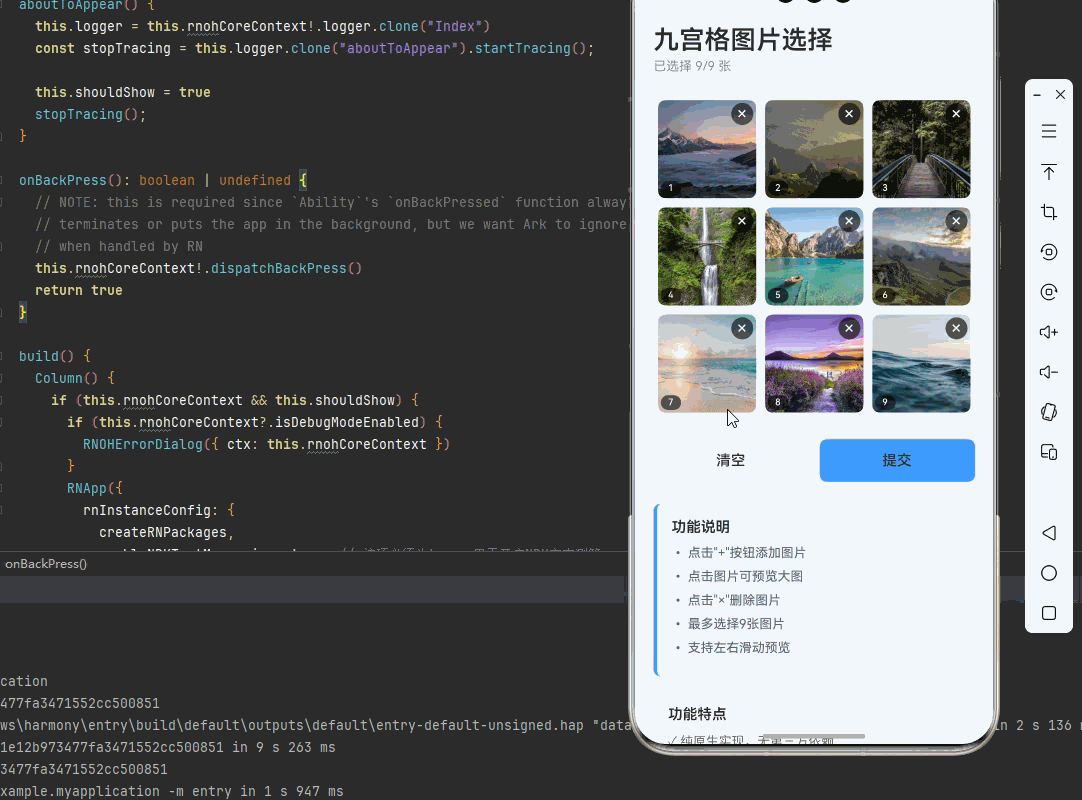The image size is (1082, 800).
Task: Preview cloudy valley thumbnail number 6
Action: tap(921, 256)
